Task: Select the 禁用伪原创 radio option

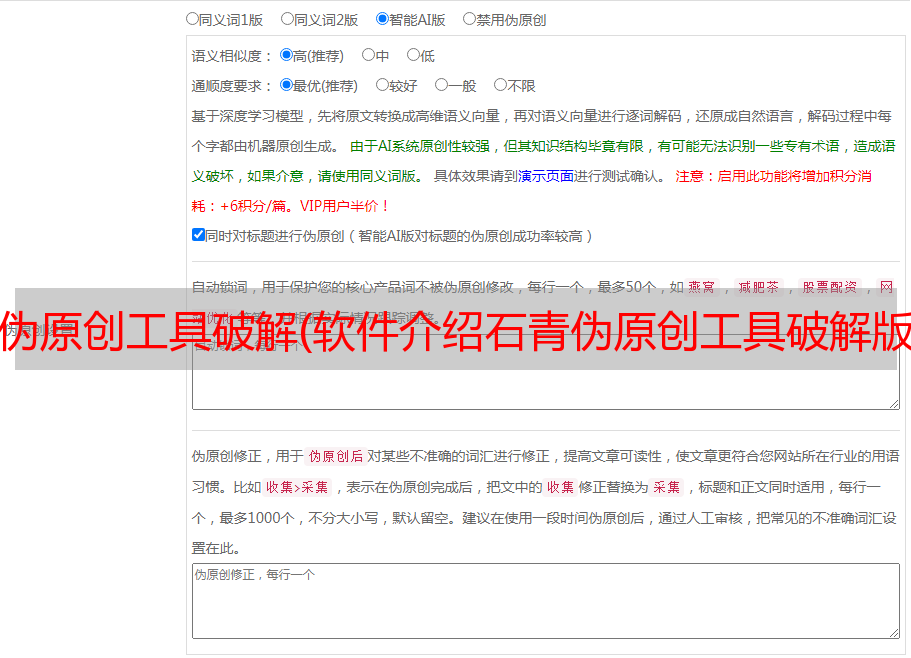Action: pyautogui.click(x=469, y=19)
